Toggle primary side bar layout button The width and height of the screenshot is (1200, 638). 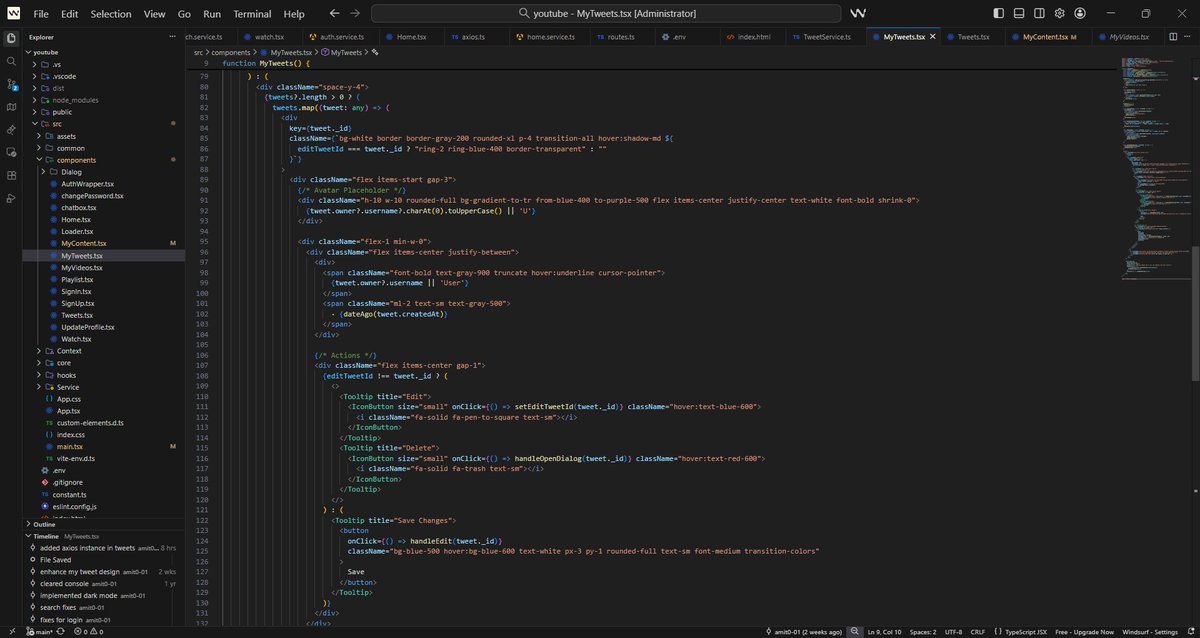[1000, 13]
